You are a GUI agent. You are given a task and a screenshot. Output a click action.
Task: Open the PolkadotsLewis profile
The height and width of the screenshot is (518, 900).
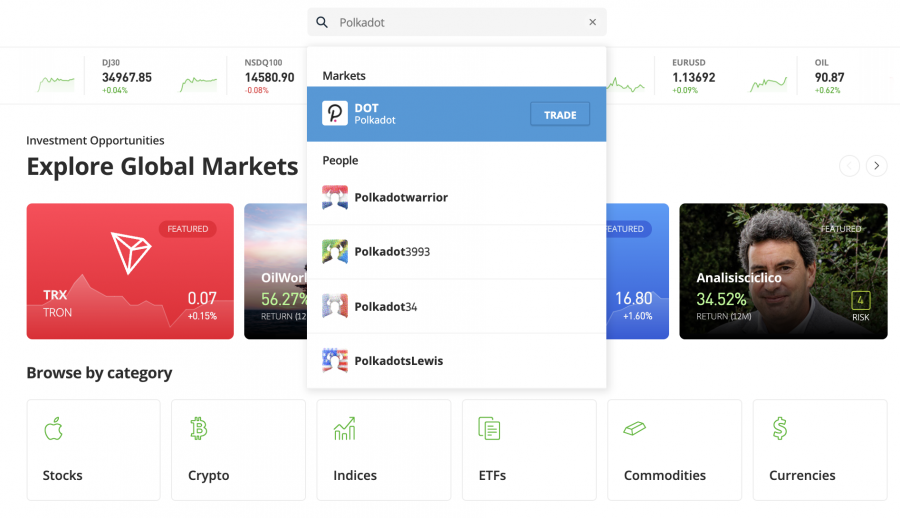(x=456, y=361)
